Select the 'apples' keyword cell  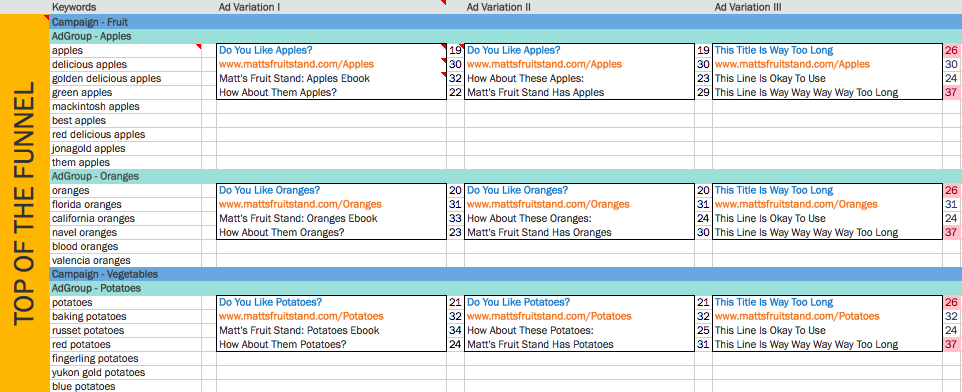126,50
